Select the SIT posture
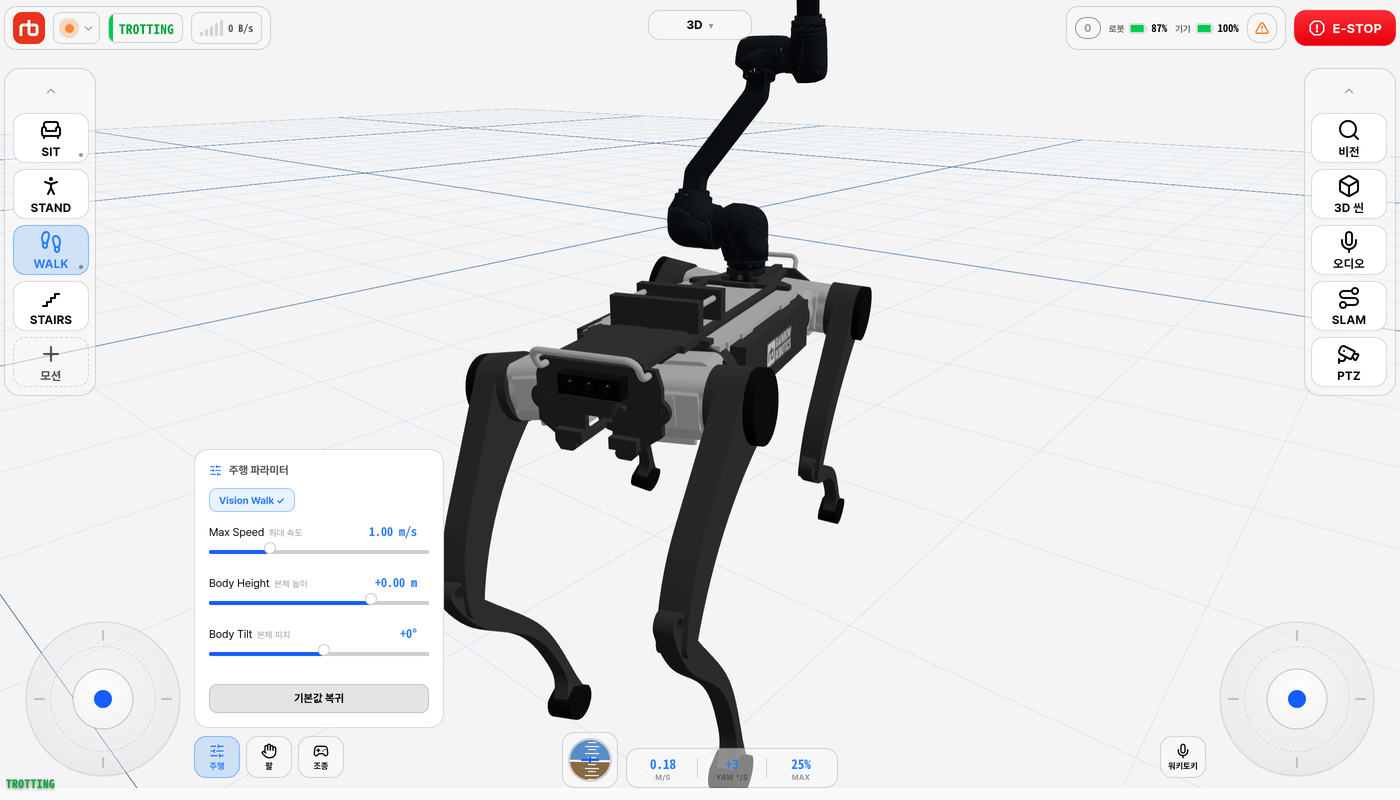This screenshot has width=1400, height=800. point(51,138)
